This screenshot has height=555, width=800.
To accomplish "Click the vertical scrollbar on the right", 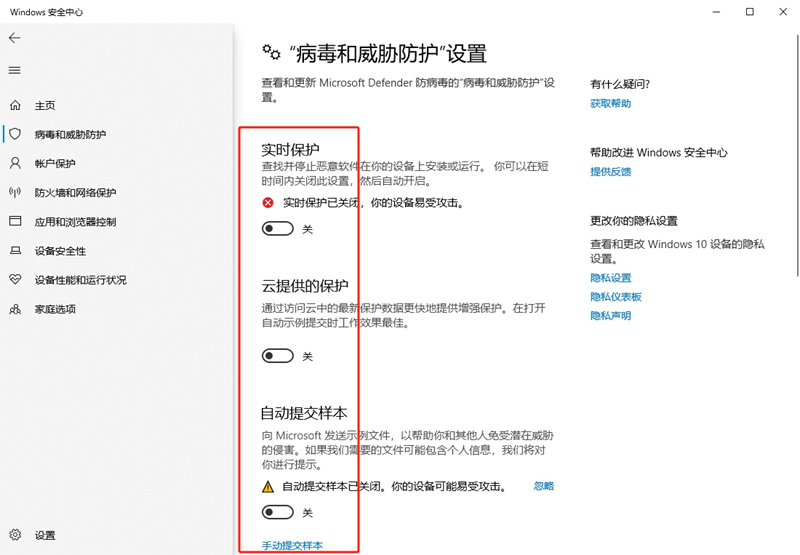I will coord(797,156).
